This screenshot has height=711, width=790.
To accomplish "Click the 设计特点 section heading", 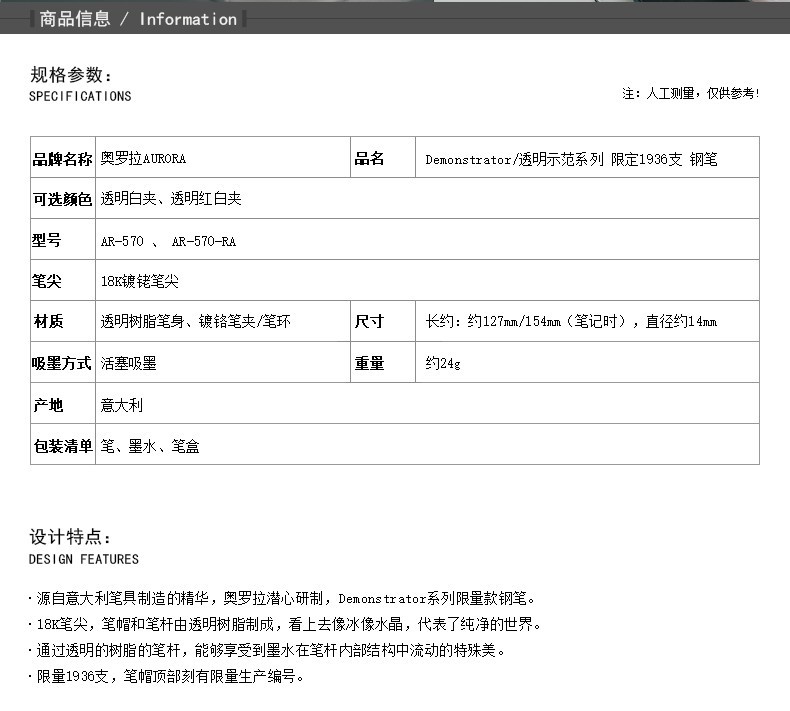I will click(x=70, y=537).
